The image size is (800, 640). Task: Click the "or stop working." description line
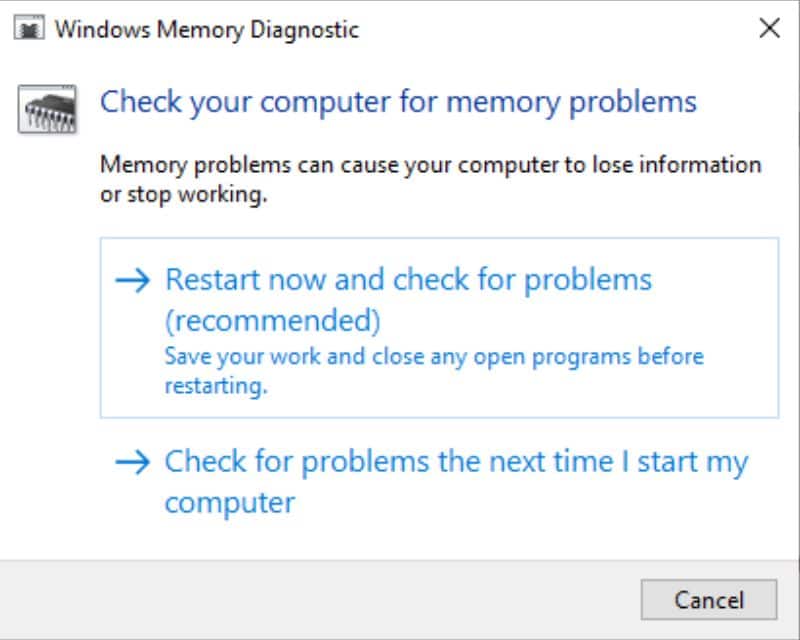click(x=184, y=194)
